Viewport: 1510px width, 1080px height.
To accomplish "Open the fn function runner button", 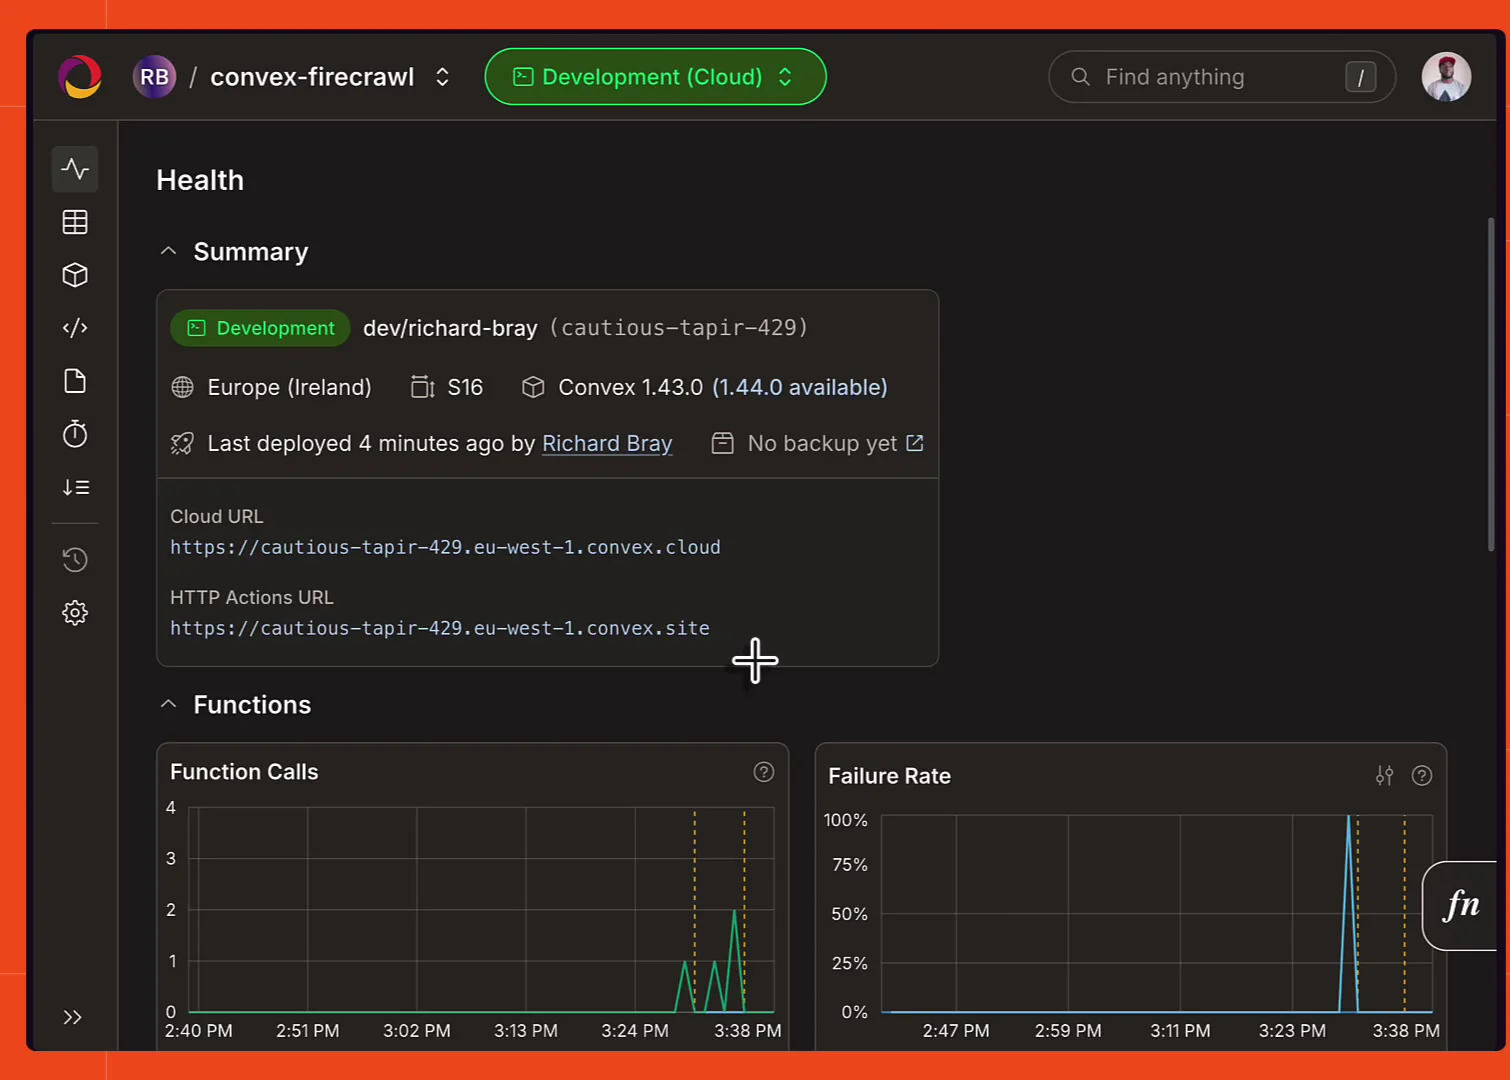I will 1460,906.
